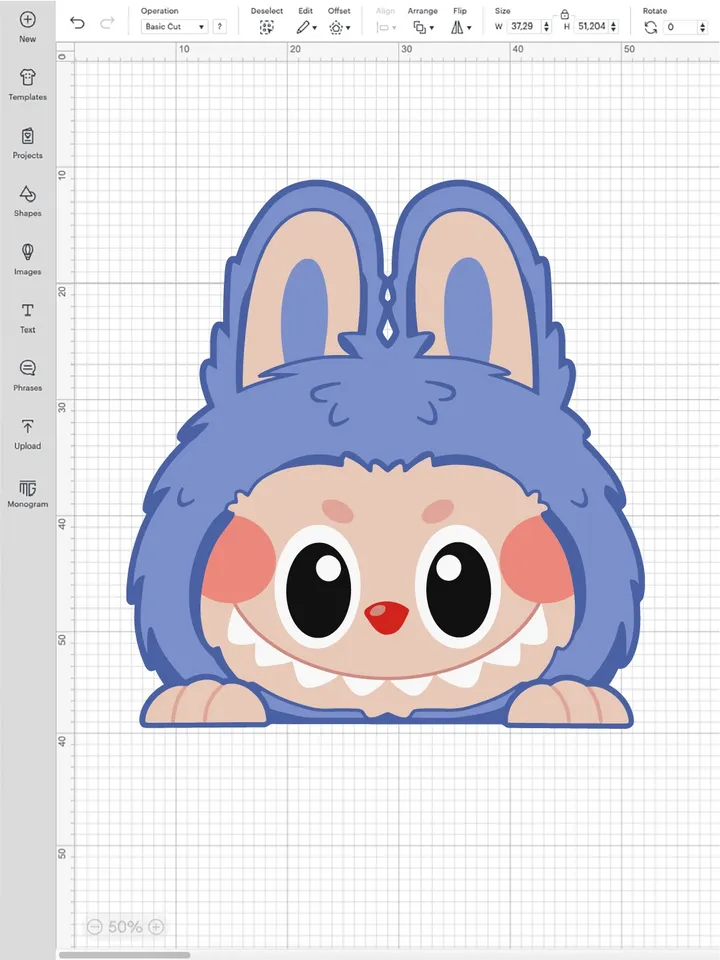Viewport: 720px width, 960px height.
Task: Click the Undo arrow
Action: (78, 23)
